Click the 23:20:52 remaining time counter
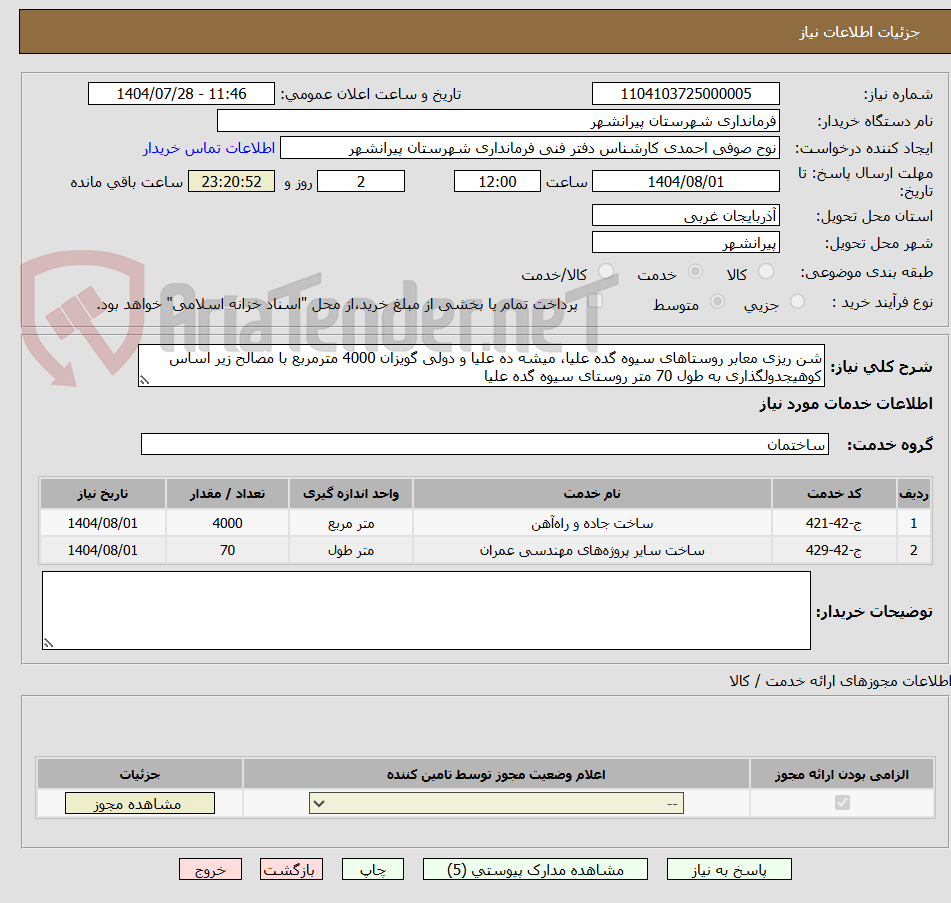This screenshot has width=951, height=903. pyautogui.click(x=230, y=181)
